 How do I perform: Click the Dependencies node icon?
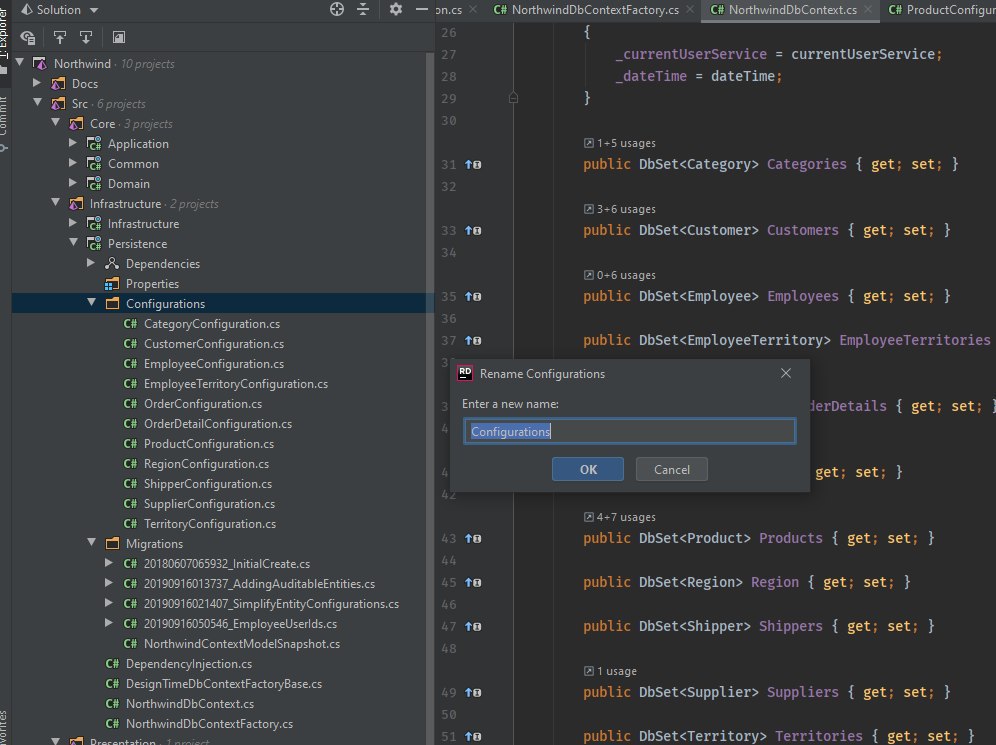(112, 263)
